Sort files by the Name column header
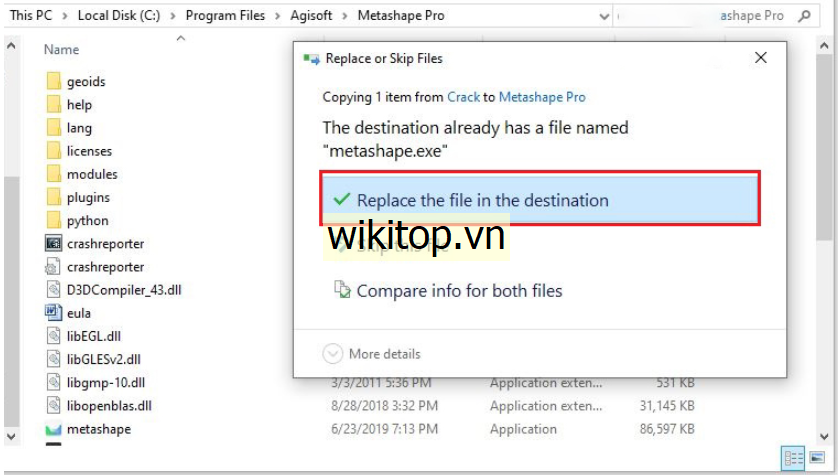Image resolution: width=838 pixels, height=475 pixels. [x=62, y=49]
